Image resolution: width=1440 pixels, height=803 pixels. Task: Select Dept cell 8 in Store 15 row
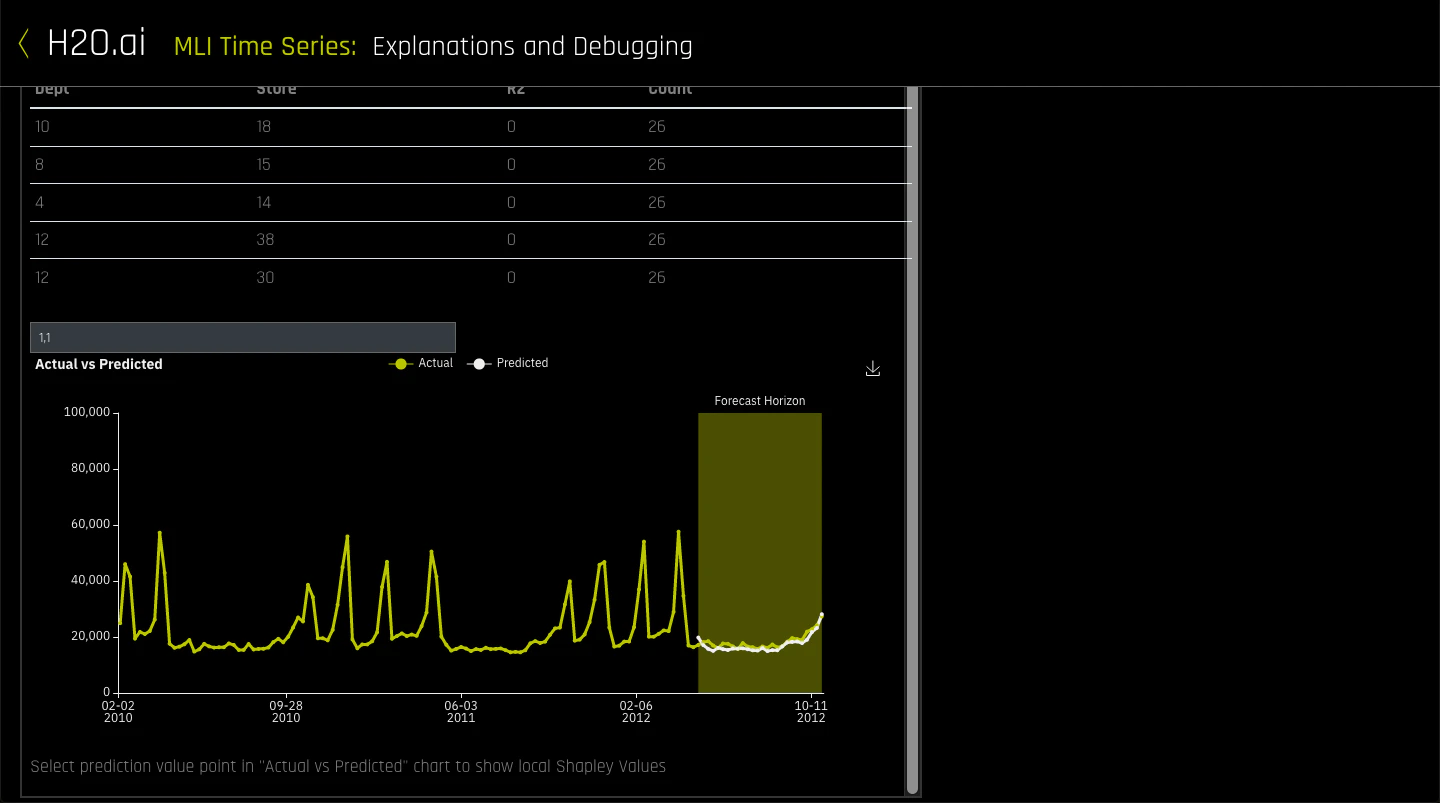(x=39, y=165)
